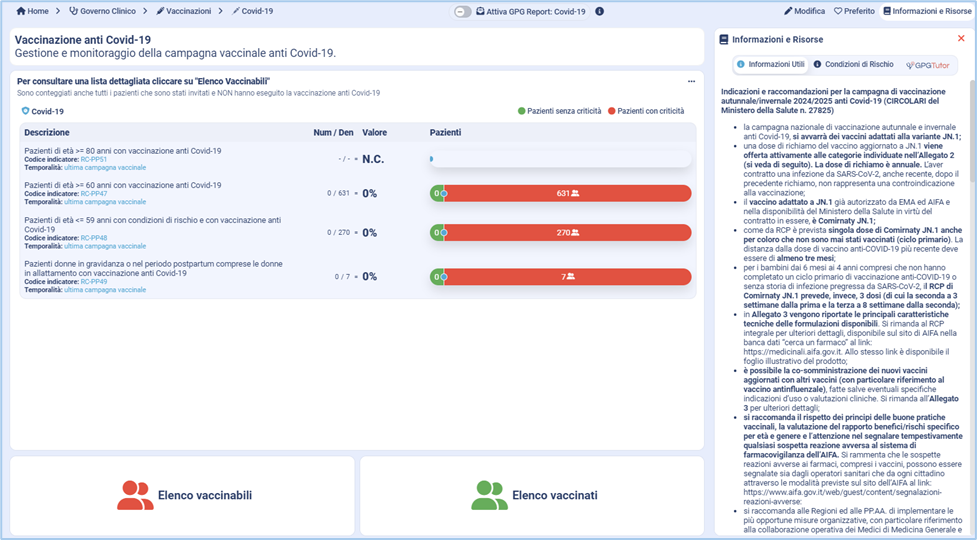This screenshot has height=540, width=977.
Task: Click the Modifica pencil button
Action: 803,11
